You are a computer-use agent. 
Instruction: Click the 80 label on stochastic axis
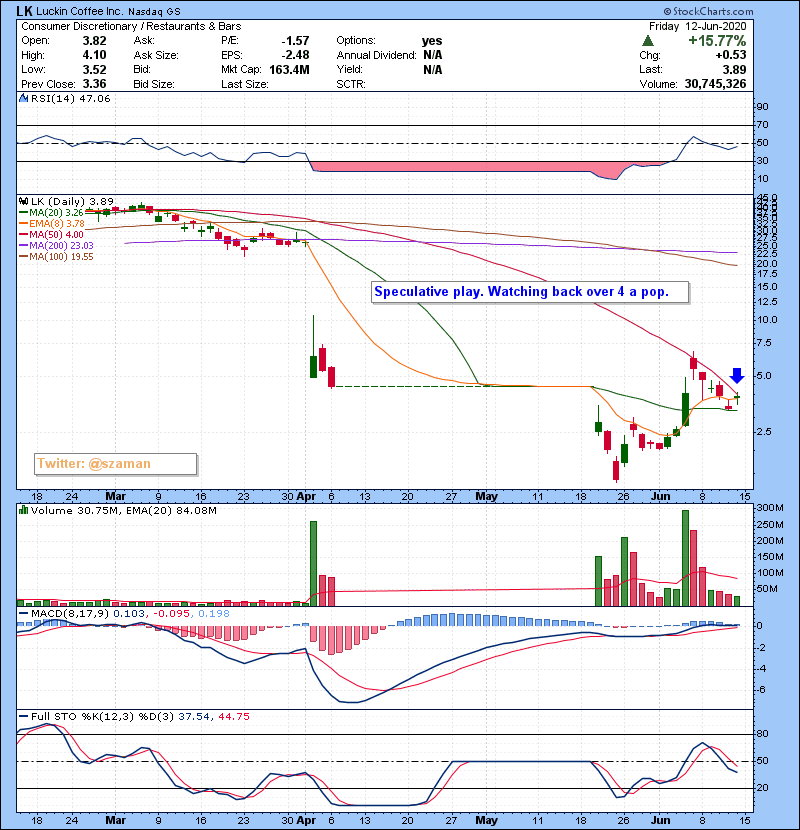click(x=762, y=734)
